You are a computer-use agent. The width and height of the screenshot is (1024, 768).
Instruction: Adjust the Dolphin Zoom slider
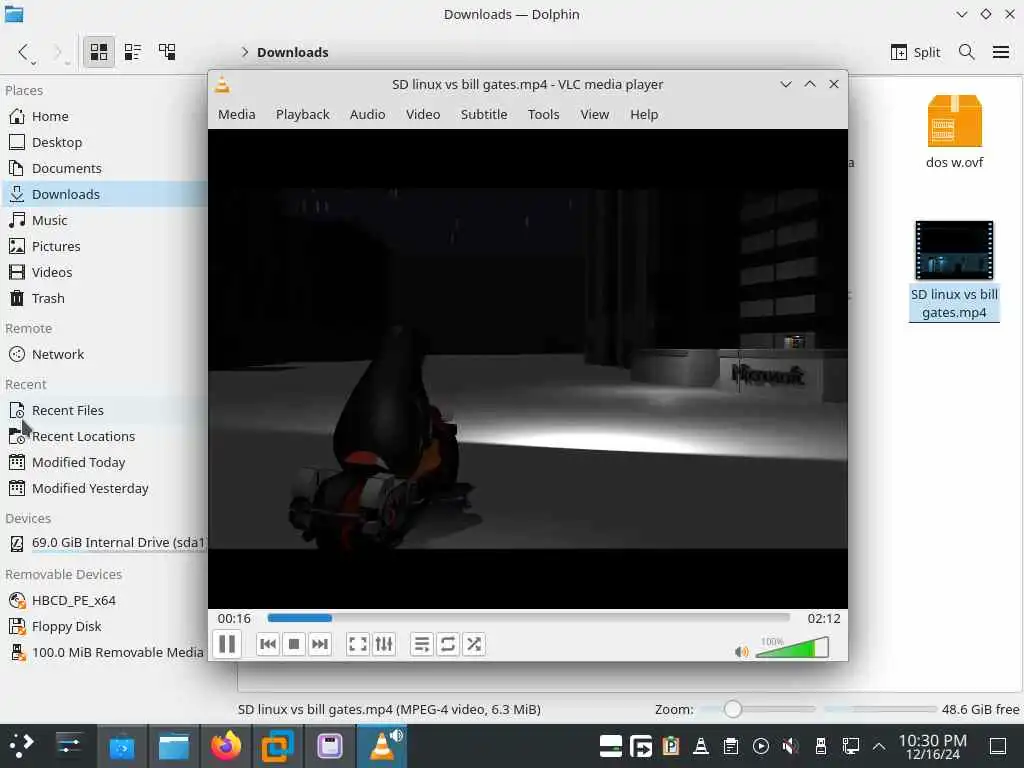pyautogui.click(x=758, y=709)
